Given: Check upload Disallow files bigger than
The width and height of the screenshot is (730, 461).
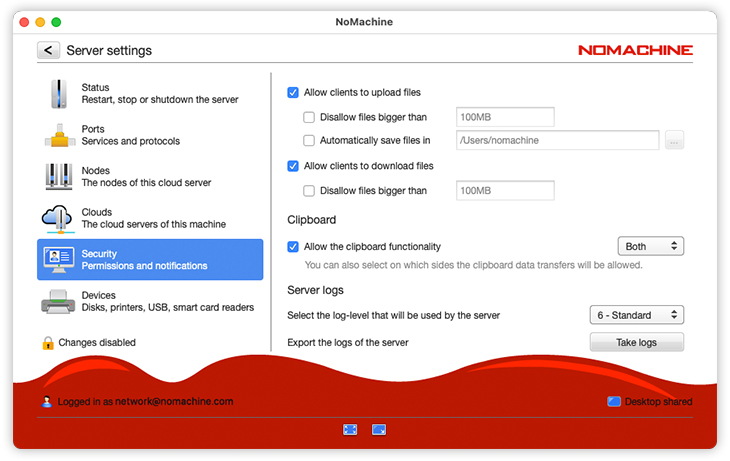Looking at the screenshot, I should pyautogui.click(x=309, y=117).
